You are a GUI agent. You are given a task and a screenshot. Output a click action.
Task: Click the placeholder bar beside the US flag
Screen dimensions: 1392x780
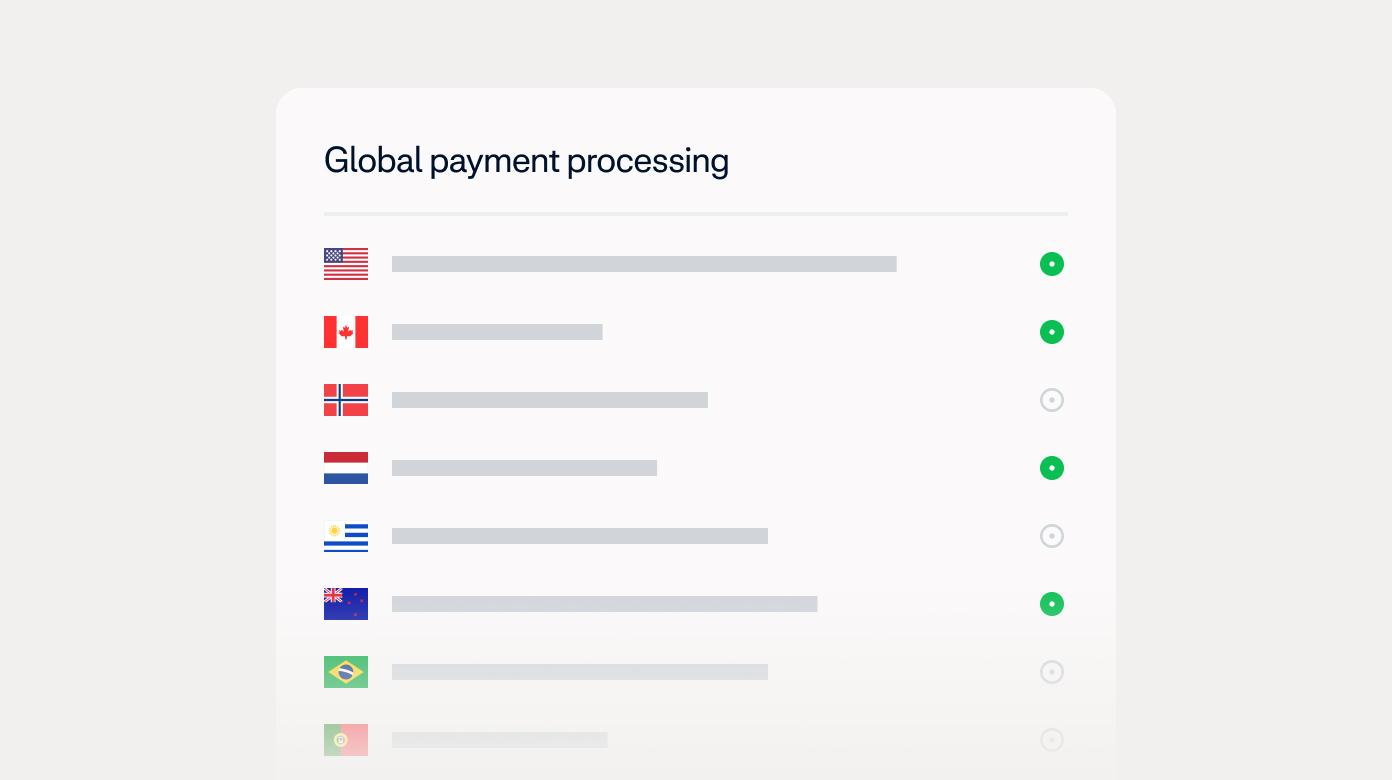click(x=644, y=264)
